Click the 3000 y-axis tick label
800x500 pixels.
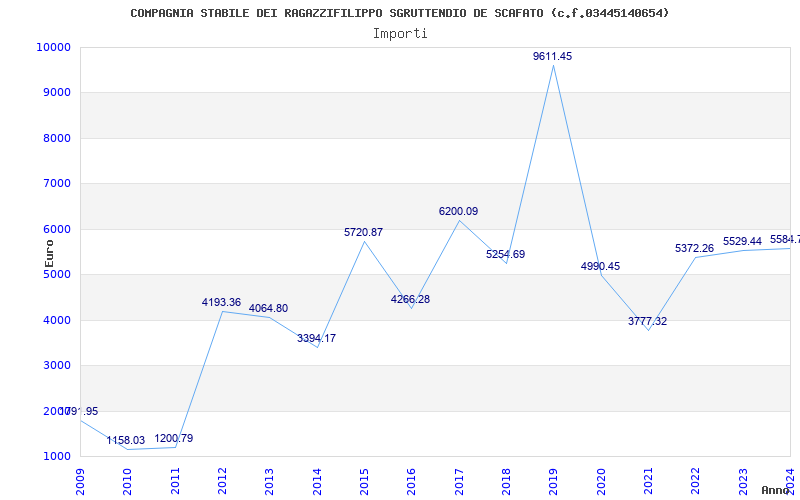coord(56,366)
